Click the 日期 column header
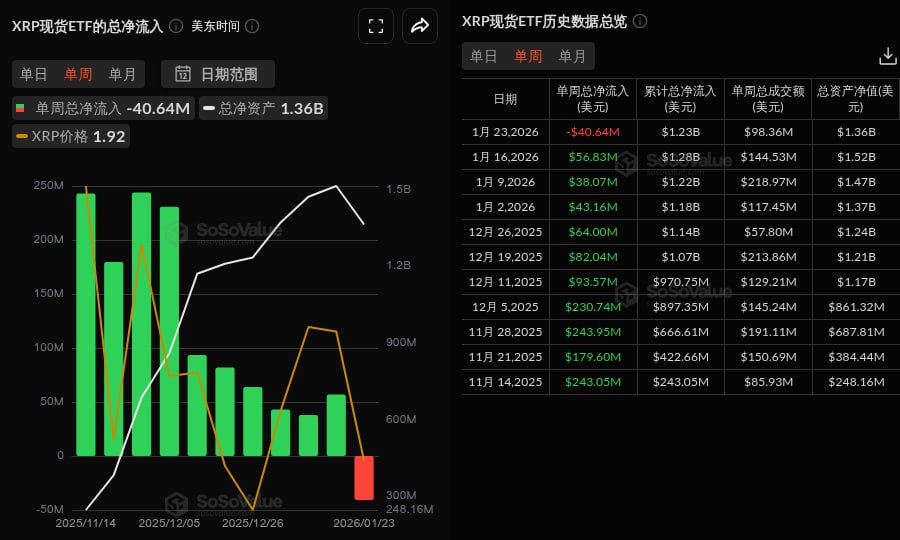The image size is (900, 540). [506, 98]
